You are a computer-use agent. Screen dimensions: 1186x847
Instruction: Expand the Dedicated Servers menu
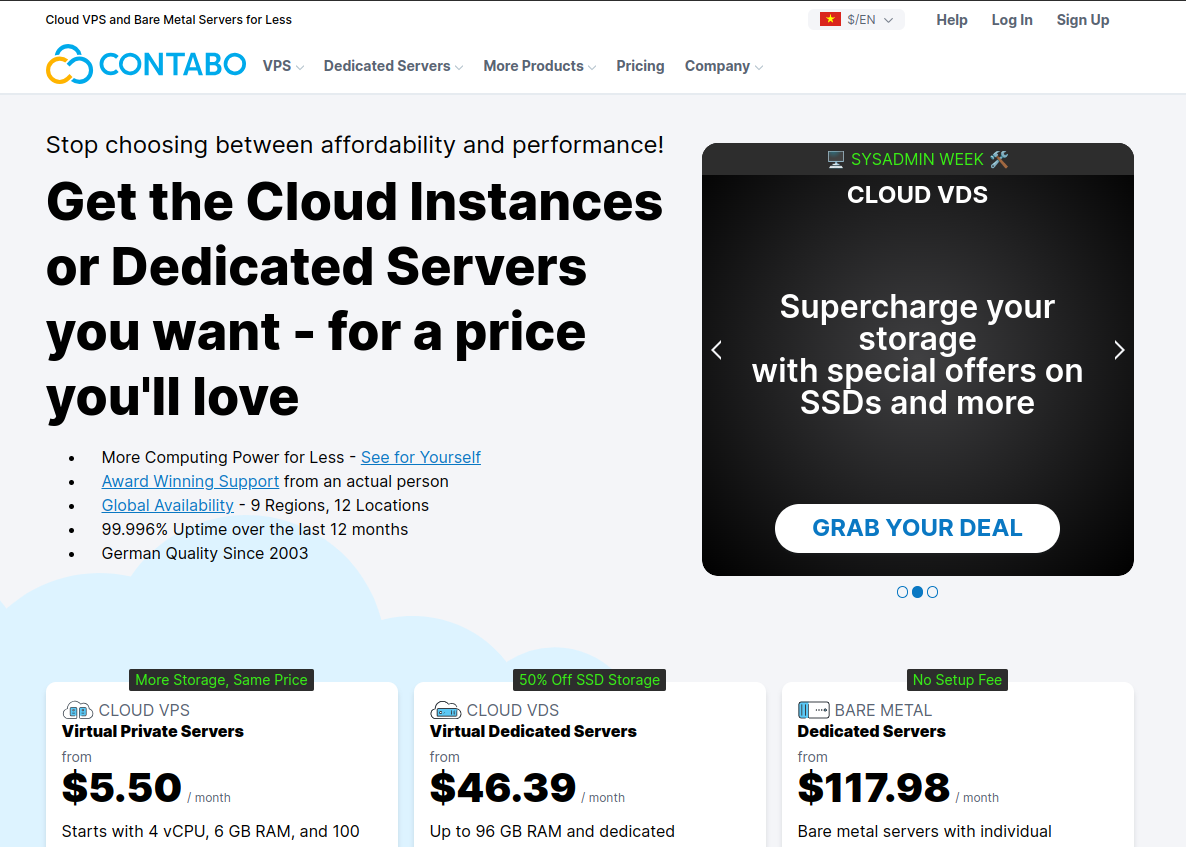393,67
